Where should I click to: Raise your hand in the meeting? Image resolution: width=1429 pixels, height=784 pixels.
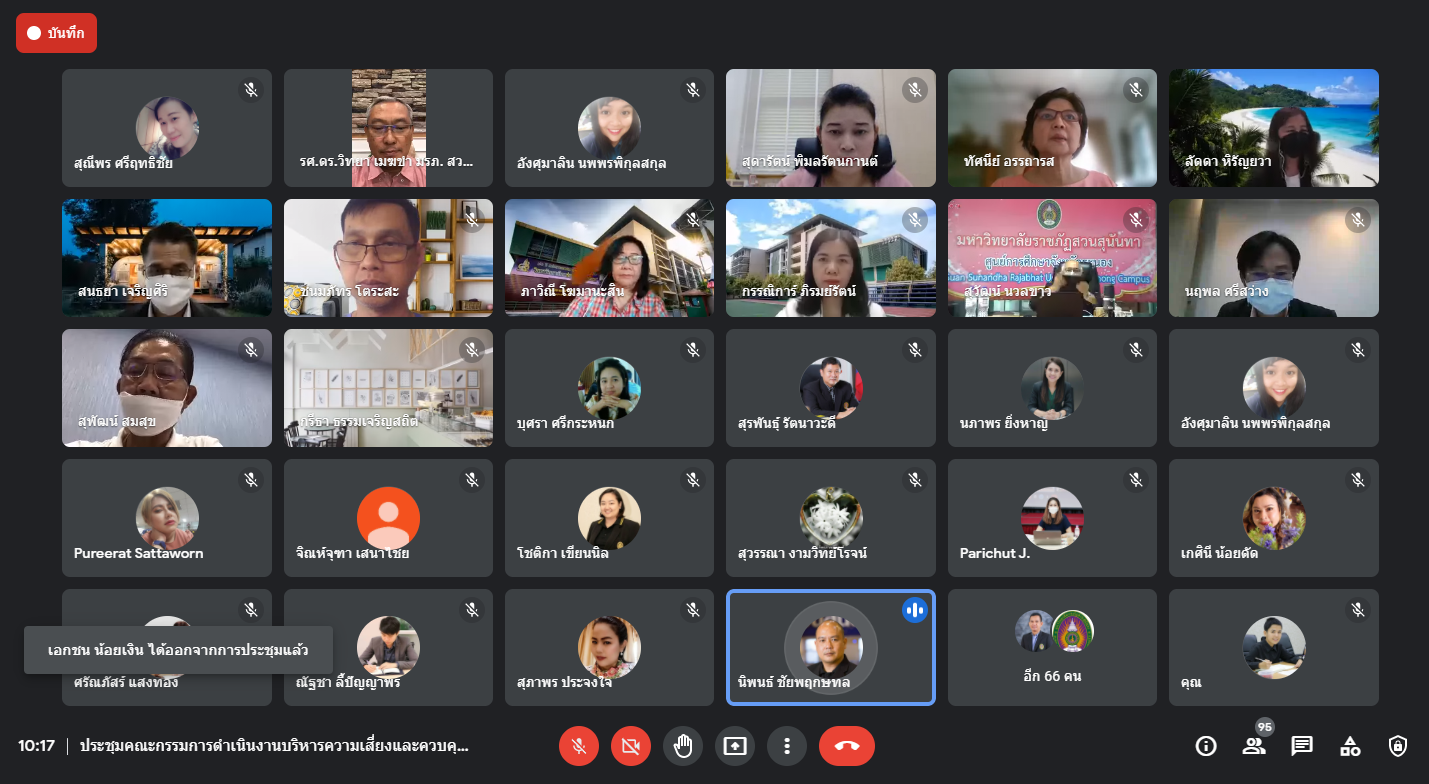pyautogui.click(x=683, y=746)
